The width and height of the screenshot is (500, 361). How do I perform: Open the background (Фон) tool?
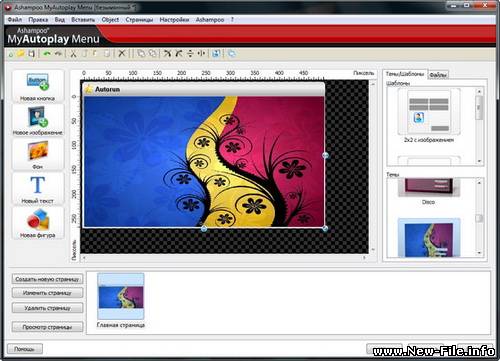tap(38, 155)
